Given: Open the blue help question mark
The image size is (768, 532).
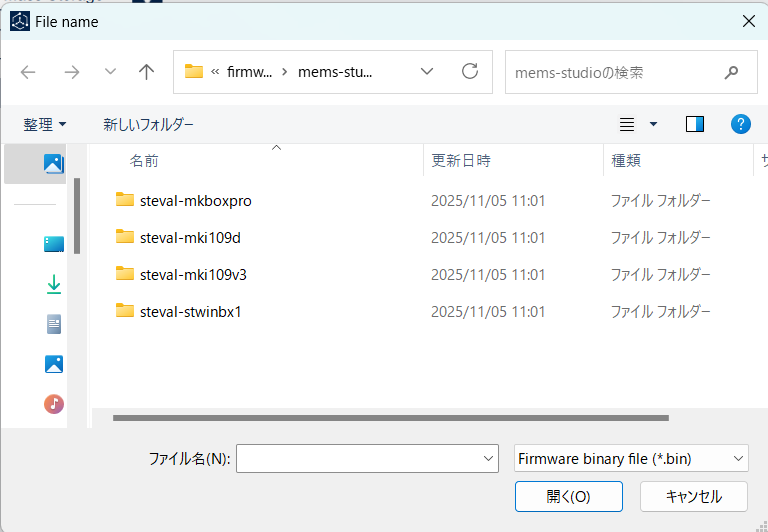Looking at the screenshot, I should click(x=740, y=124).
